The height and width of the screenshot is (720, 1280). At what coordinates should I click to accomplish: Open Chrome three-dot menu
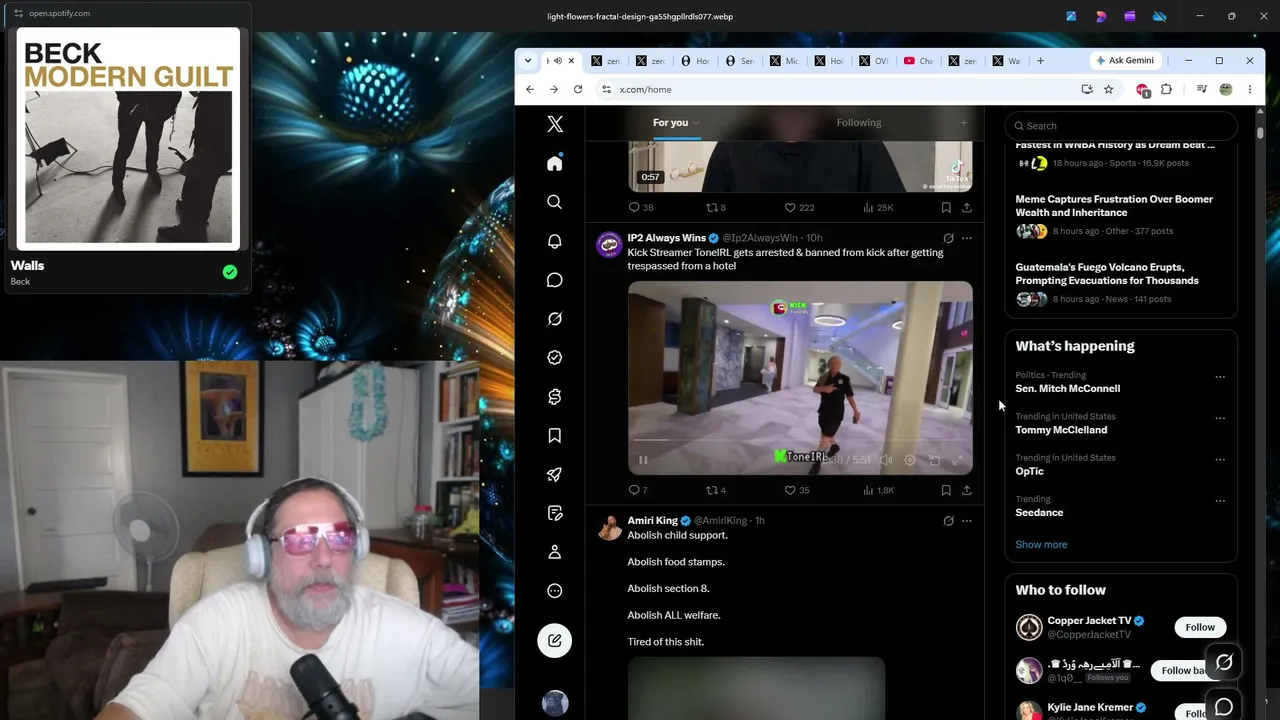pyautogui.click(x=1250, y=90)
